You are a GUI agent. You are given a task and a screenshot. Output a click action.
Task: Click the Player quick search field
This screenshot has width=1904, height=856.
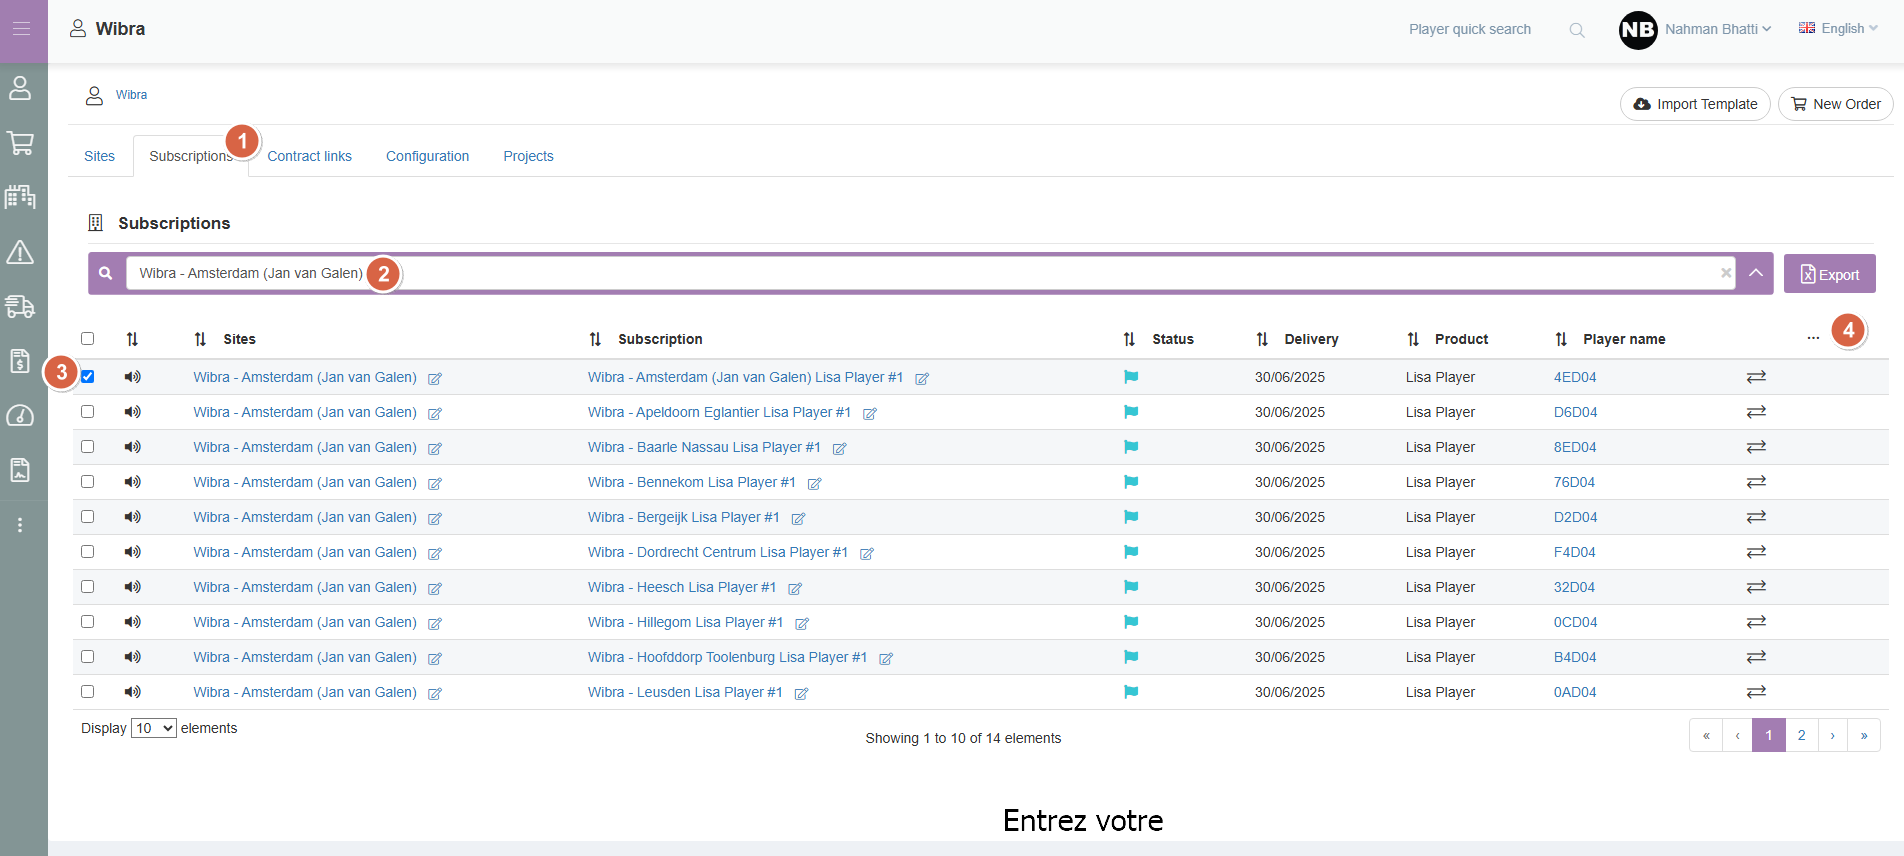1470,30
